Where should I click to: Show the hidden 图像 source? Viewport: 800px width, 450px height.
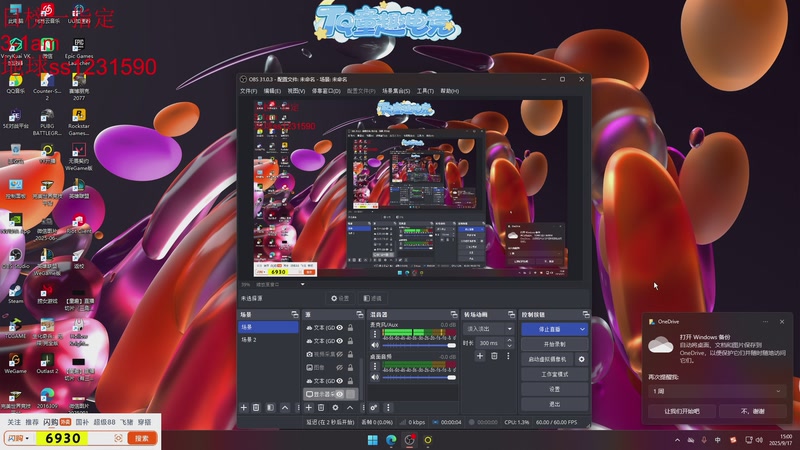(x=340, y=367)
